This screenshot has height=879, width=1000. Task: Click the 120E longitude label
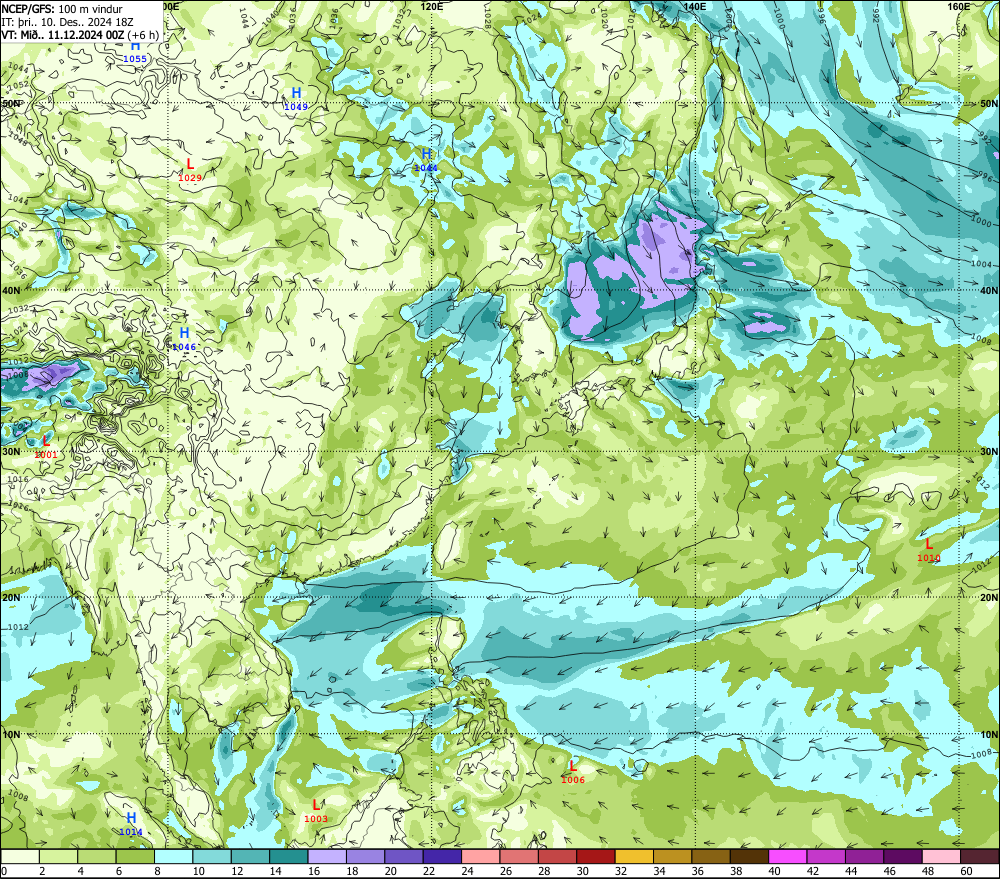coord(432,6)
